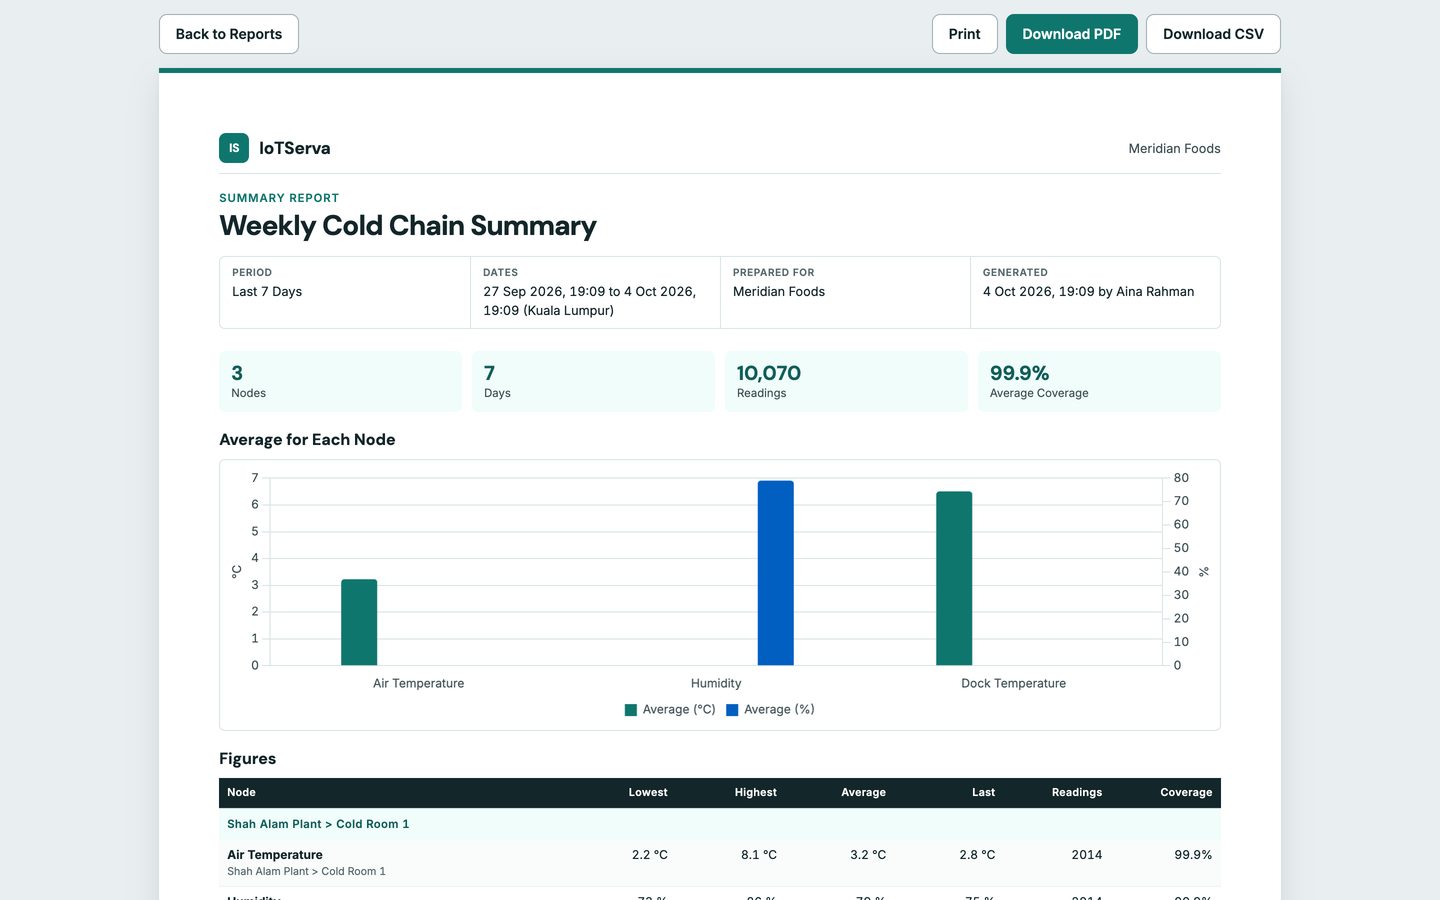Viewport: 1440px width, 900px height.
Task: Click the generated by Aina Rahman text
Action: [1088, 292]
